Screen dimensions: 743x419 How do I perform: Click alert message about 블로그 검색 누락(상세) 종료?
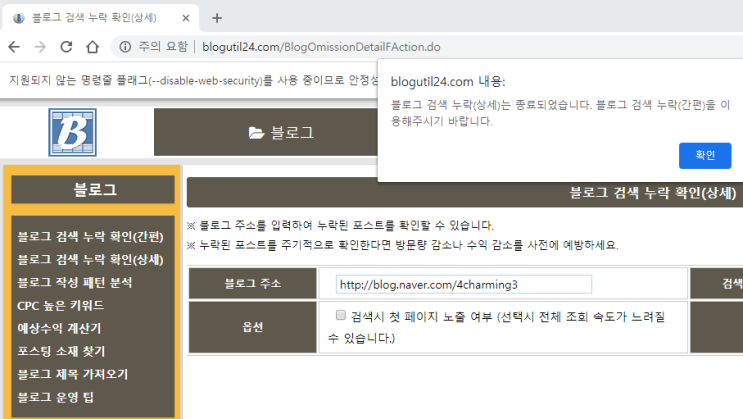click(561, 113)
